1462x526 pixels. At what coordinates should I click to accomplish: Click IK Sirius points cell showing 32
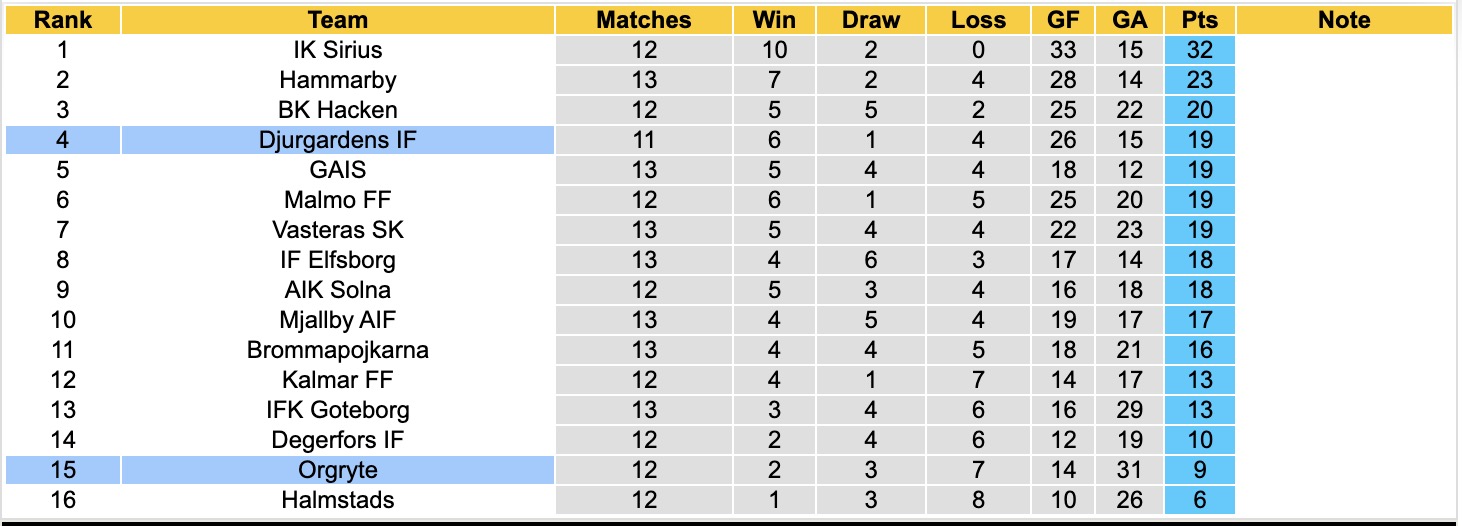[1199, 50]
